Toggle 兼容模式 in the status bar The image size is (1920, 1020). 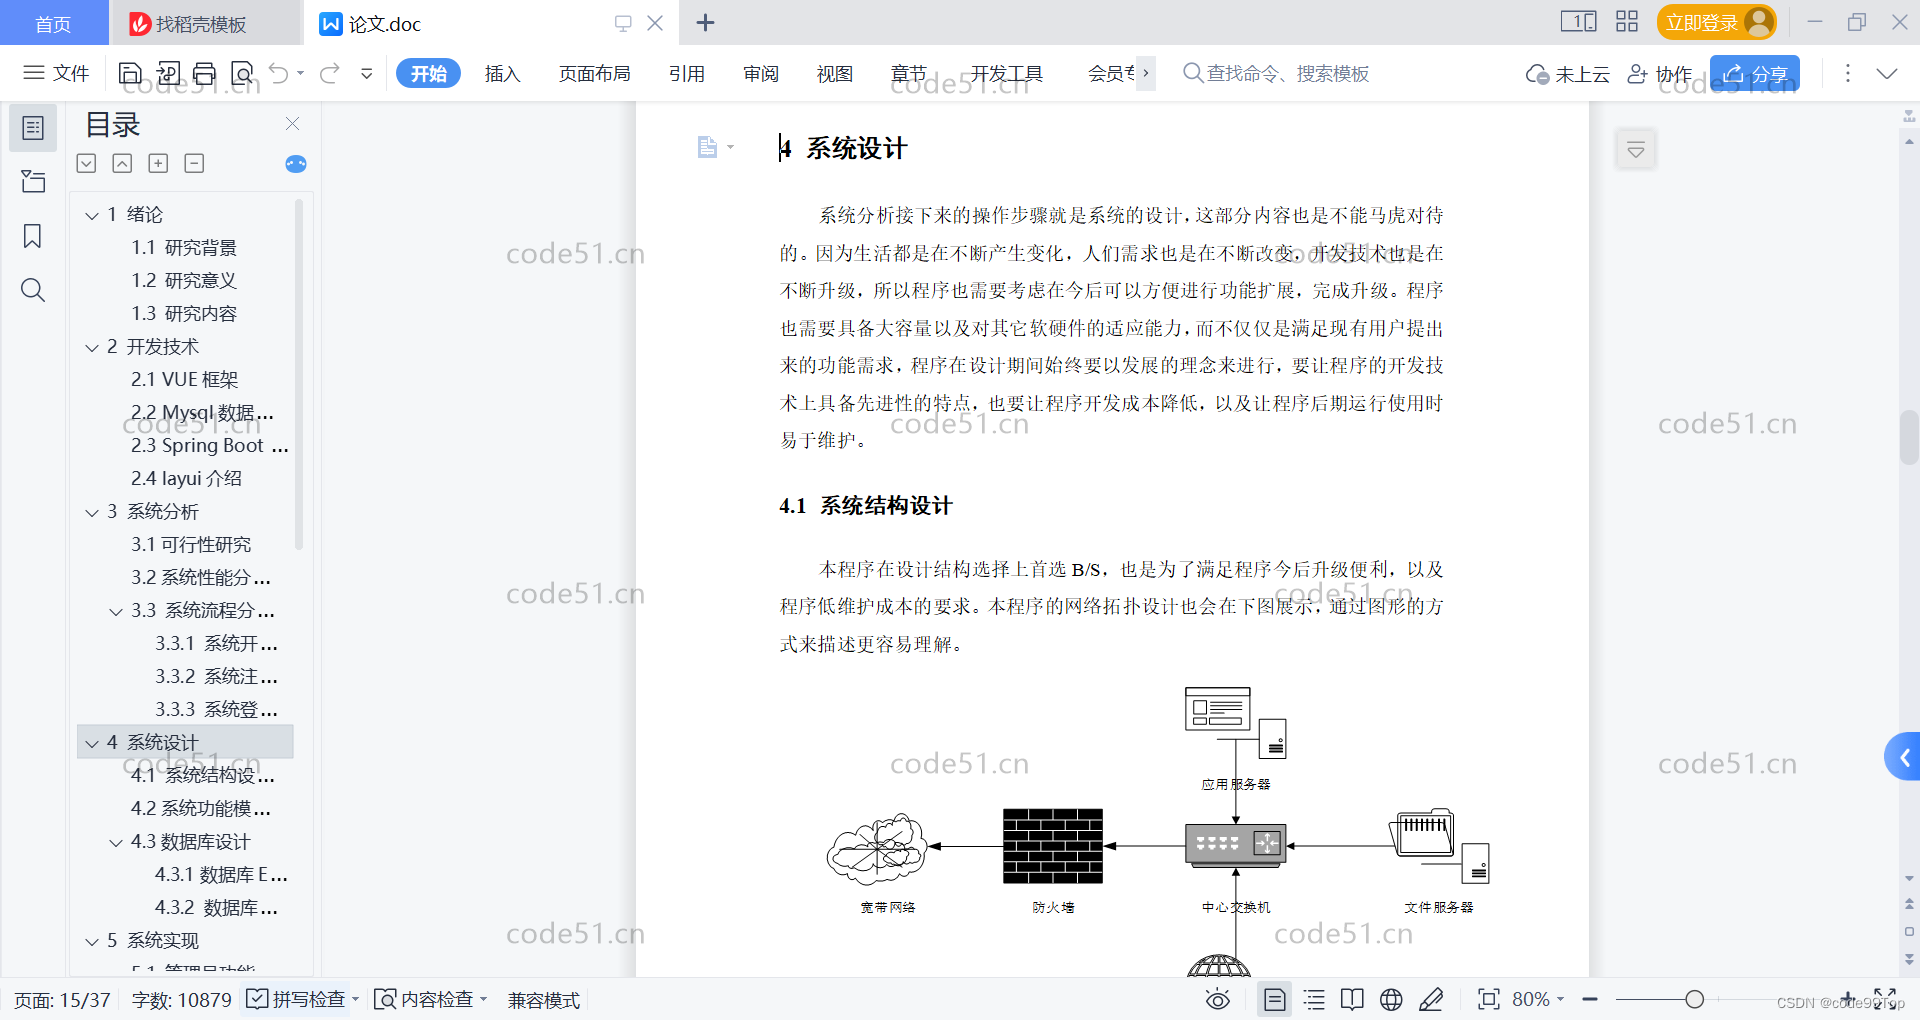coord(543,999)
